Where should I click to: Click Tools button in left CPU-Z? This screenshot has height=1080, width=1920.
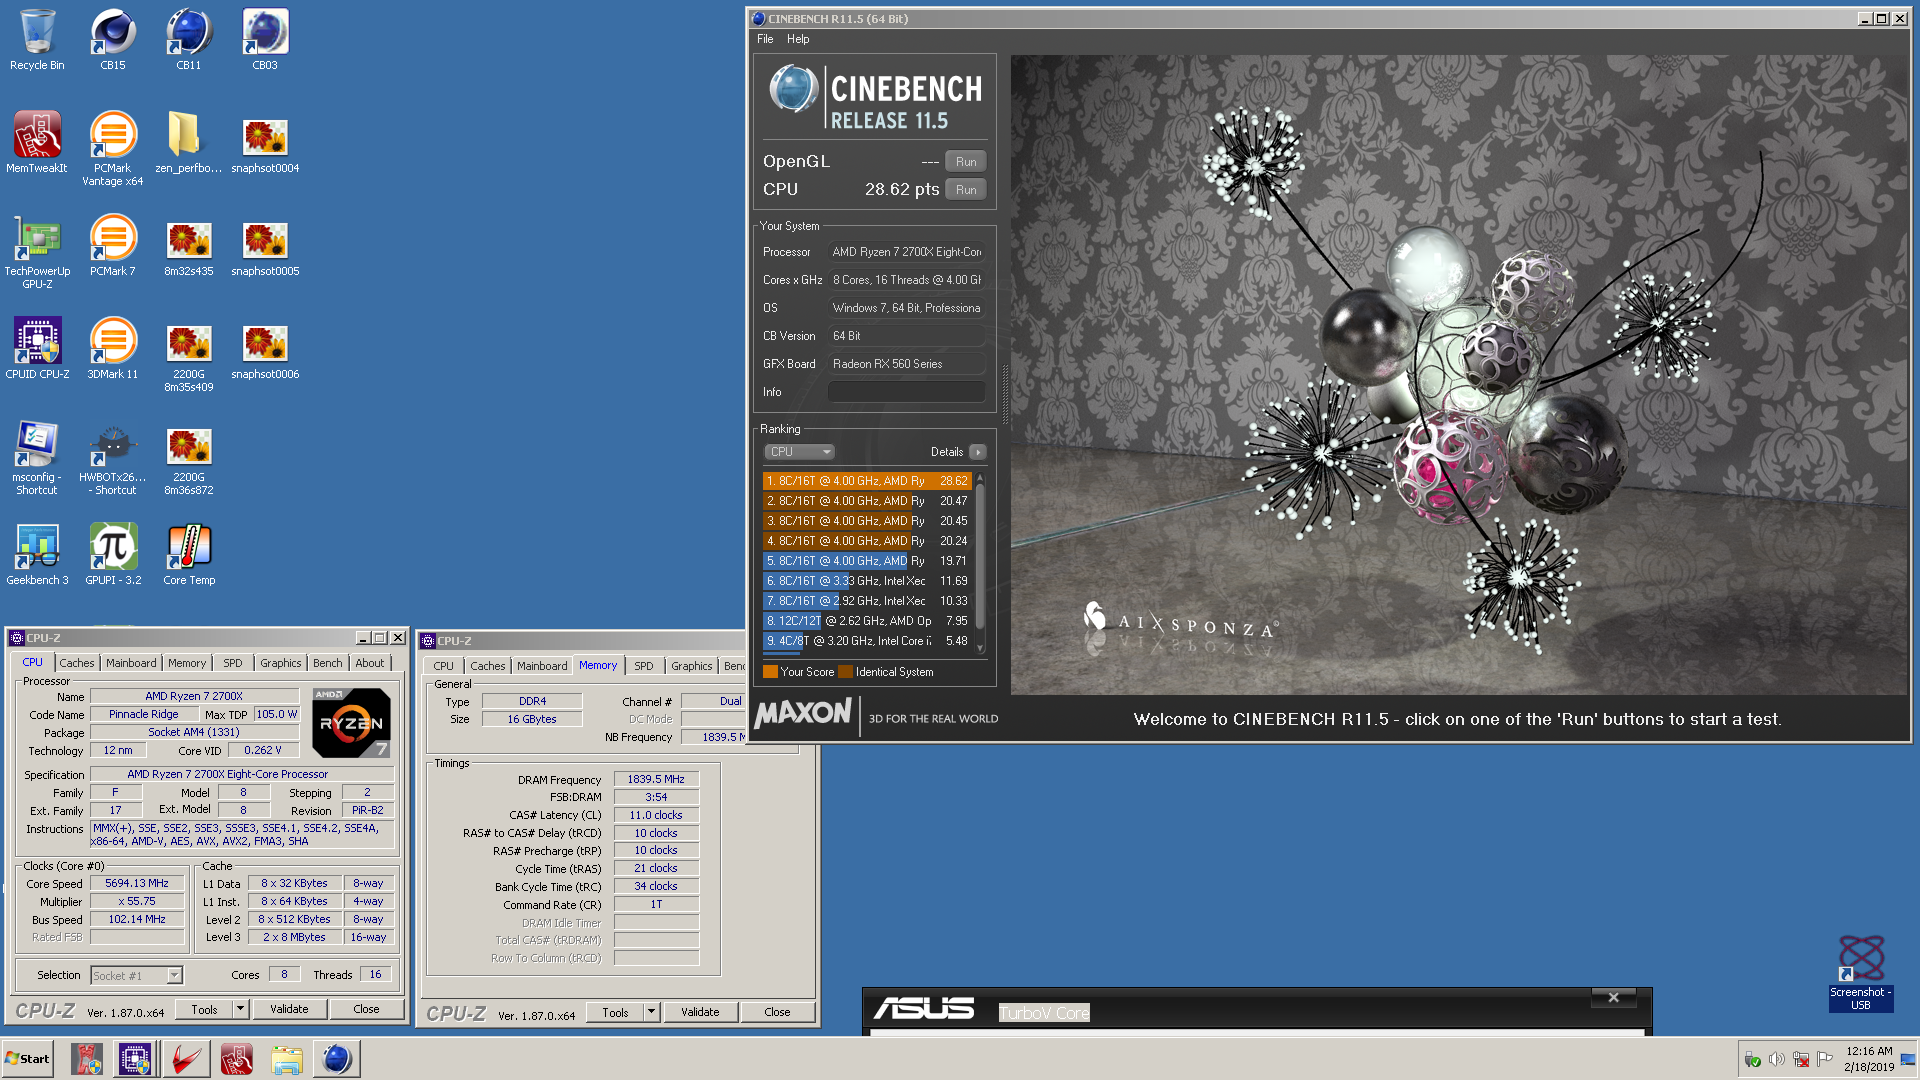click(204, 1009)
